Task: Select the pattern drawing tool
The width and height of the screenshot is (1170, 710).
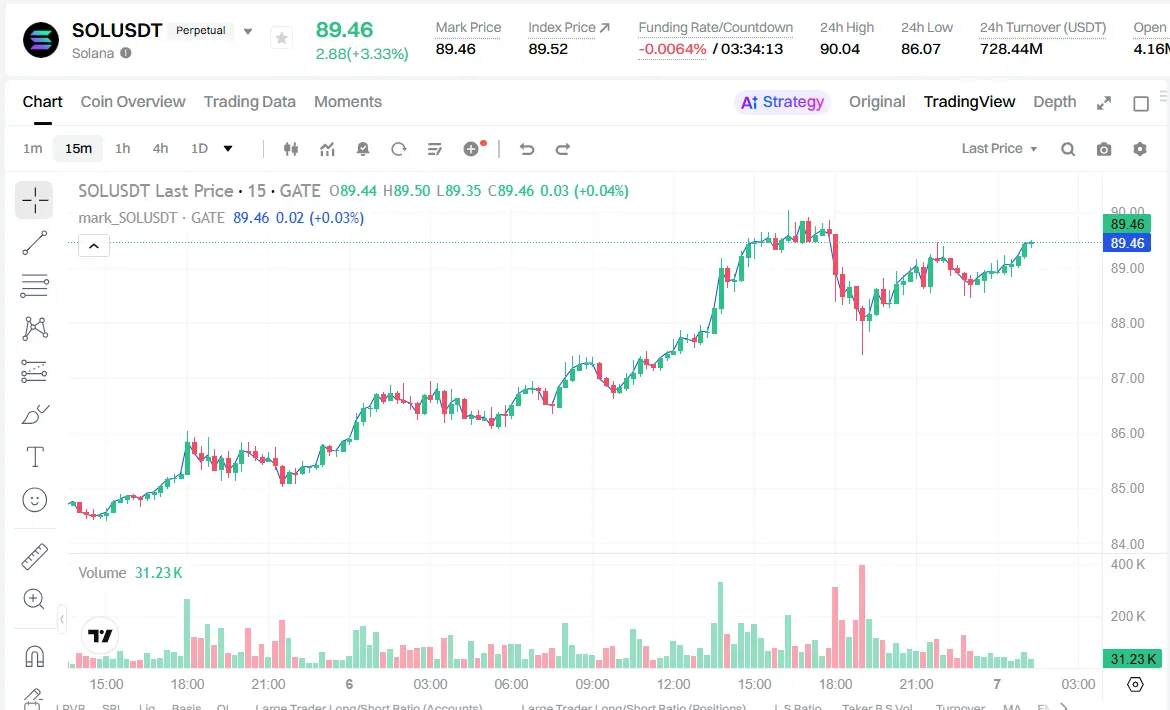Action: click(x=34, y=328)
